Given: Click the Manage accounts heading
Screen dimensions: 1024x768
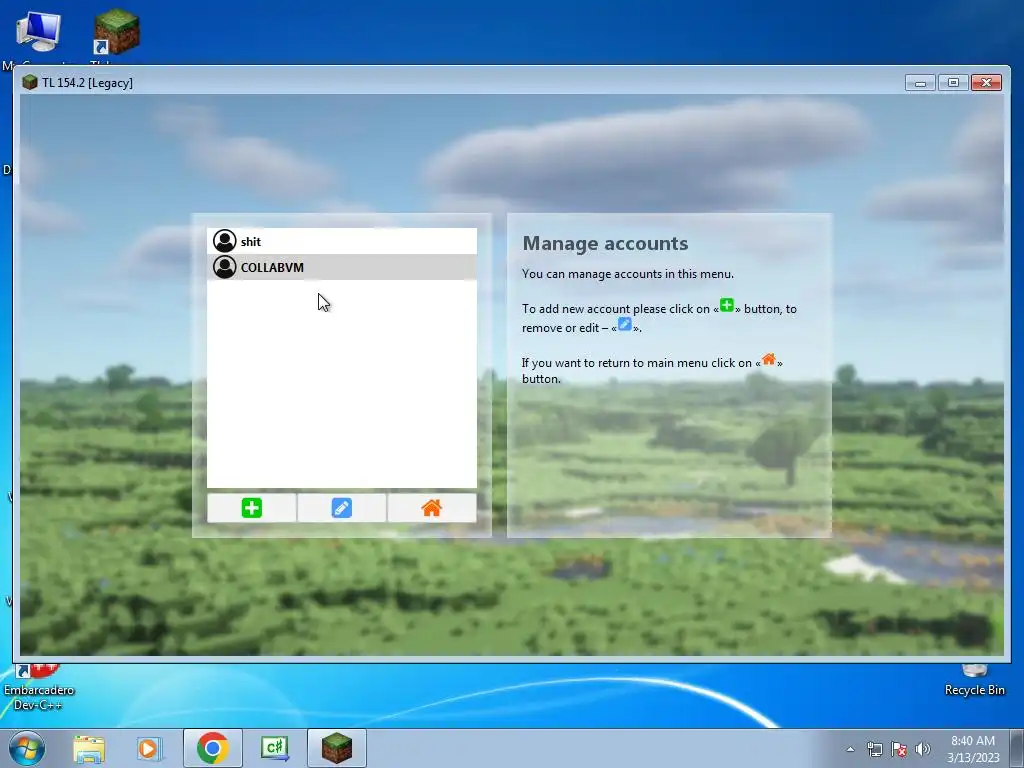Looking at the screenshot, I should (605, 243).
